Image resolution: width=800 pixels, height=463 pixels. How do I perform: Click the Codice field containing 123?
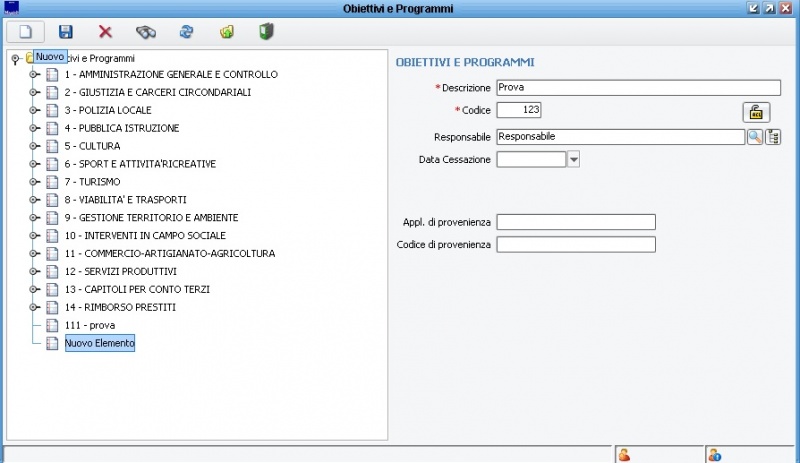[519, 110]
